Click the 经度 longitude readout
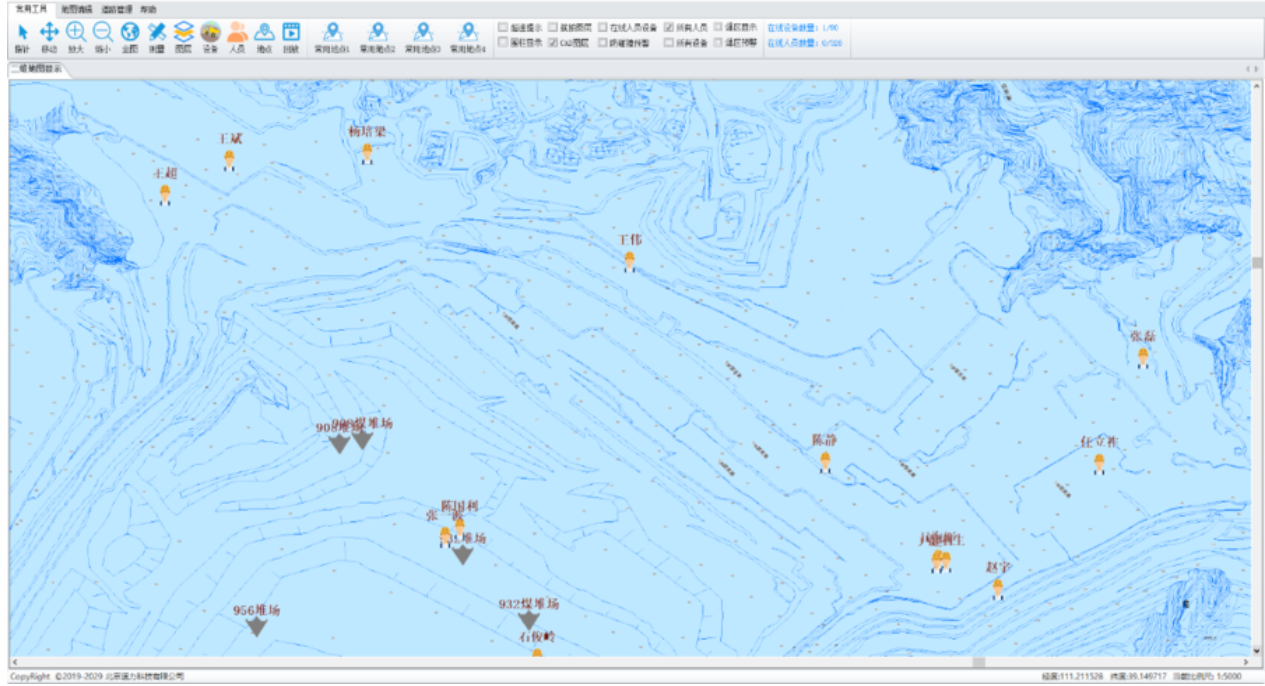 point(1072,677)
